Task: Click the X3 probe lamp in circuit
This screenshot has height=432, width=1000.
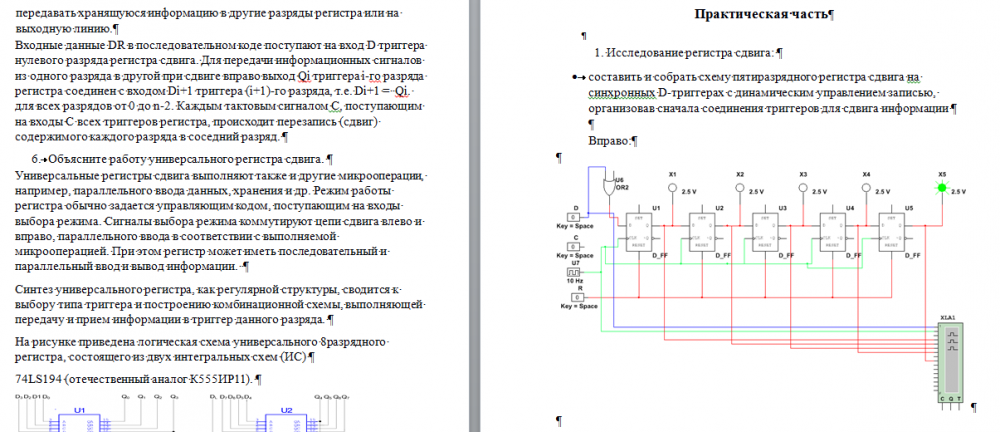Action: (x=803, y=188)
